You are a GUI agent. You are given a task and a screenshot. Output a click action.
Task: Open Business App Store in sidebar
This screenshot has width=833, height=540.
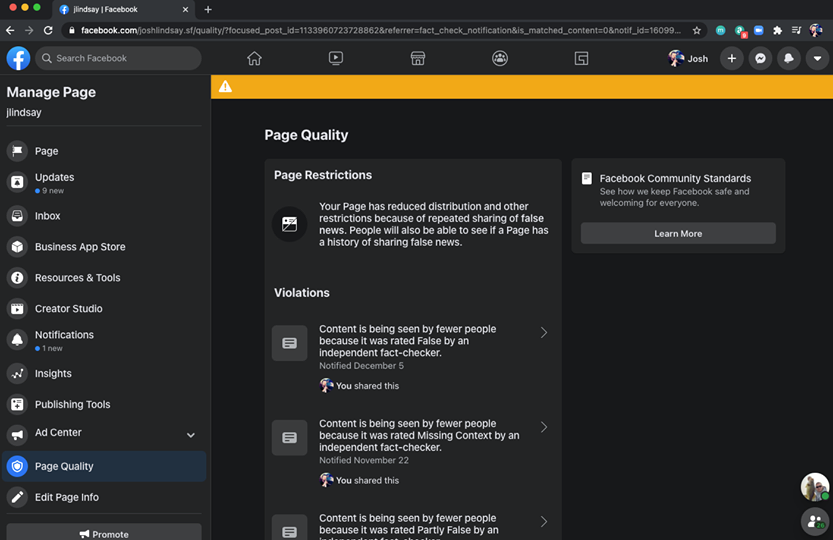(104, 247)
